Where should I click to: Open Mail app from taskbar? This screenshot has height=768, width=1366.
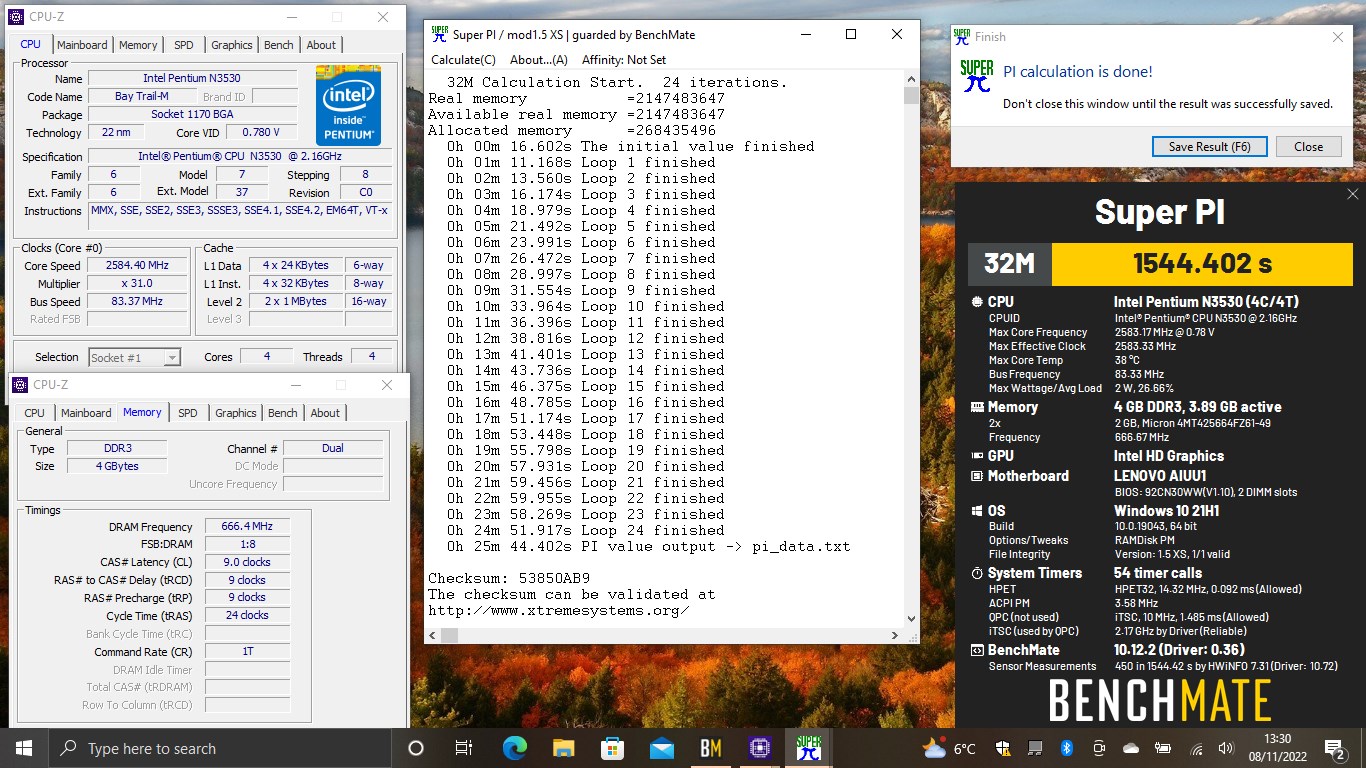[x=661, y=748]
